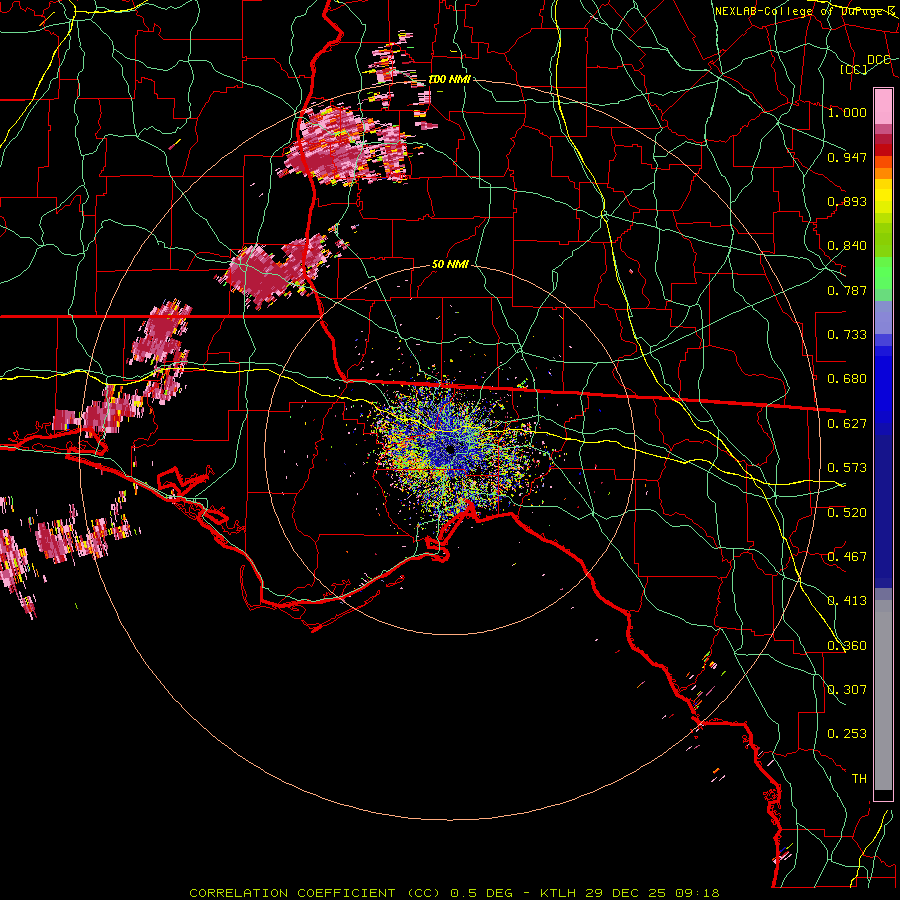
Task: Click the 1.000 color scale label
Action: (847, 112)
